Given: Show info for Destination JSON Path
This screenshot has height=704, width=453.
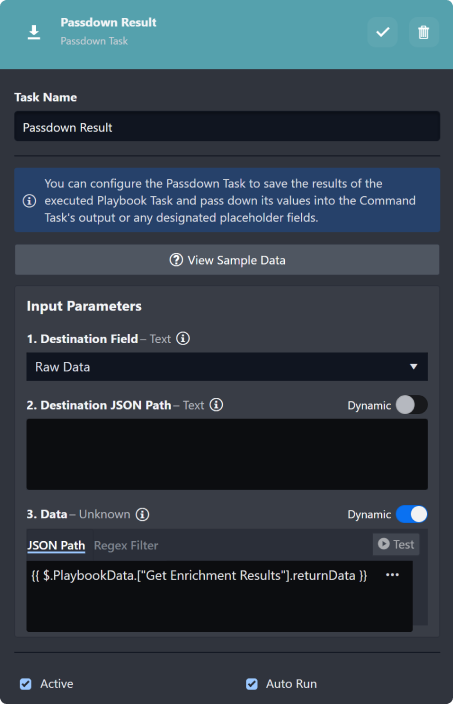Looking at the screenshot, I should click(216, 405).
